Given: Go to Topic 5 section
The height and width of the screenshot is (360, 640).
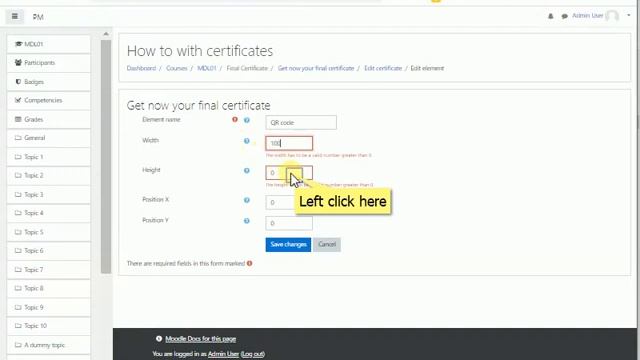Looking at the screenshot, I should click(49, 232).
